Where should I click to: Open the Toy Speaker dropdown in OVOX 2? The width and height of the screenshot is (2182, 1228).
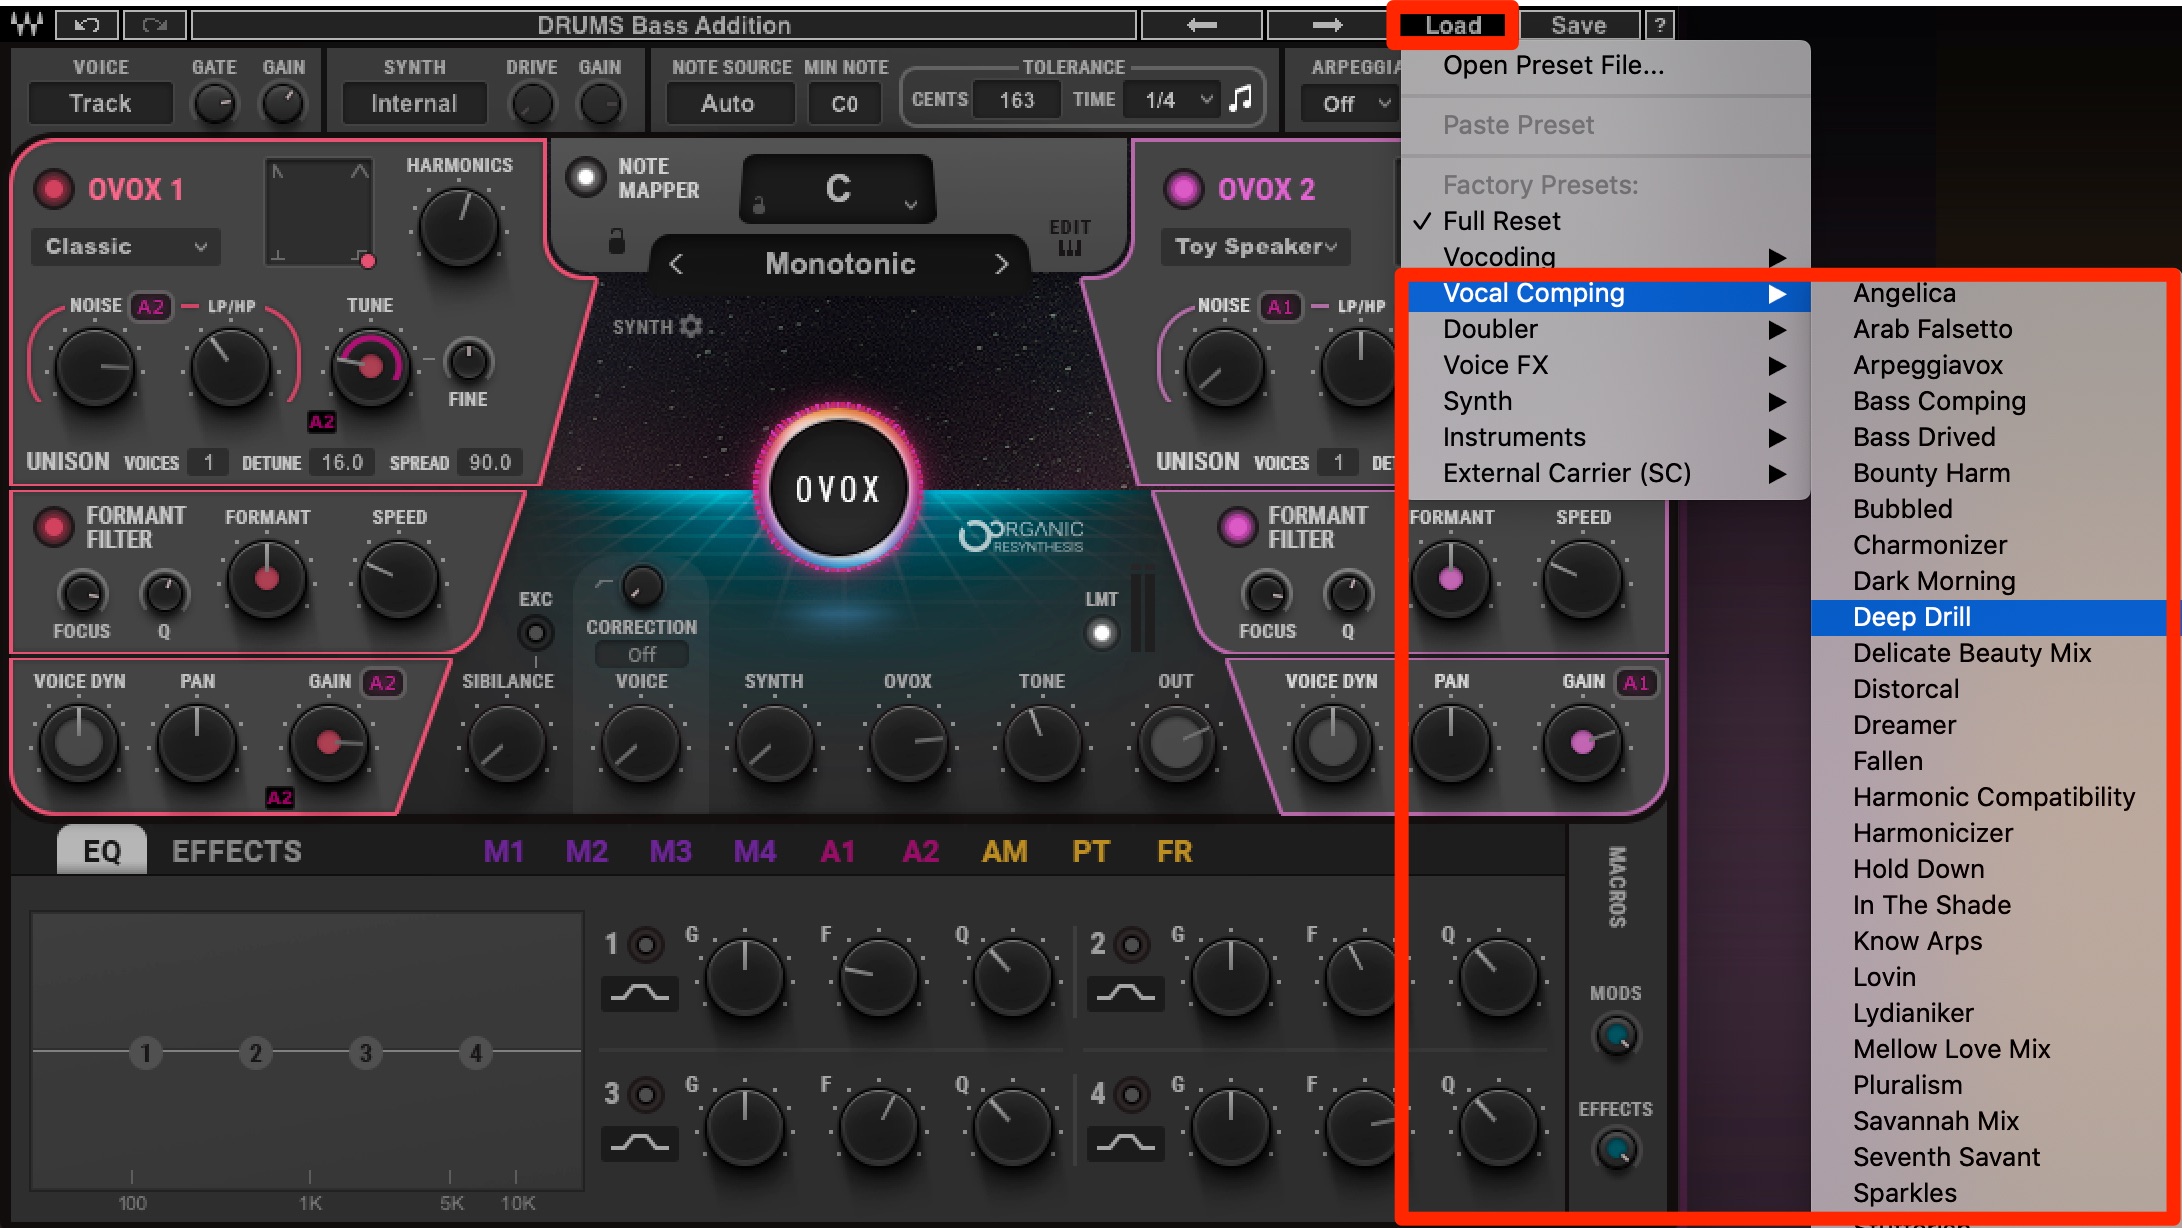[1256, 247]
